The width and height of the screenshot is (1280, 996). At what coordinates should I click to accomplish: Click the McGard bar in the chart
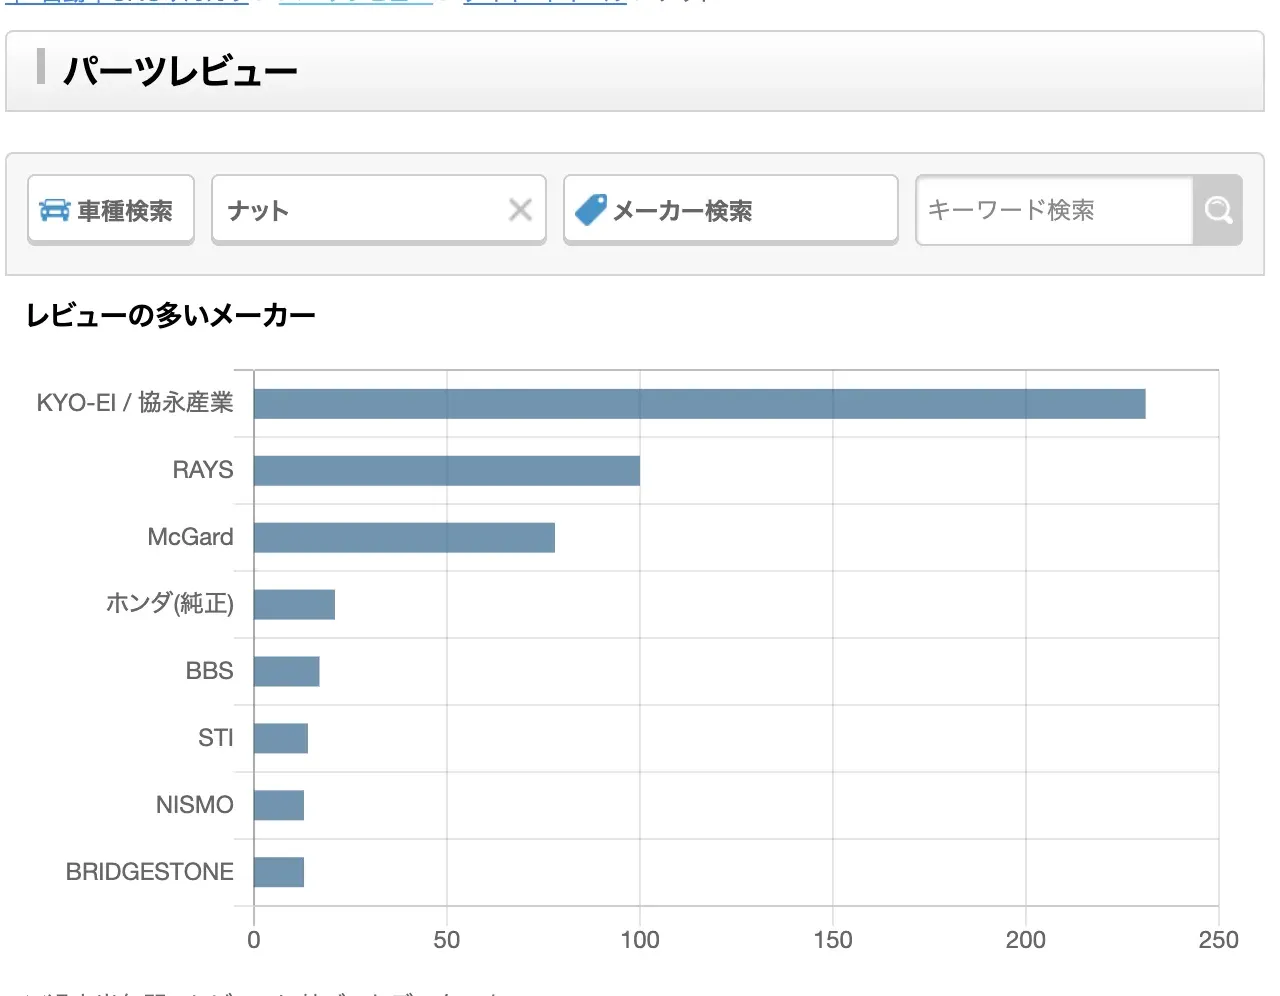404,538
